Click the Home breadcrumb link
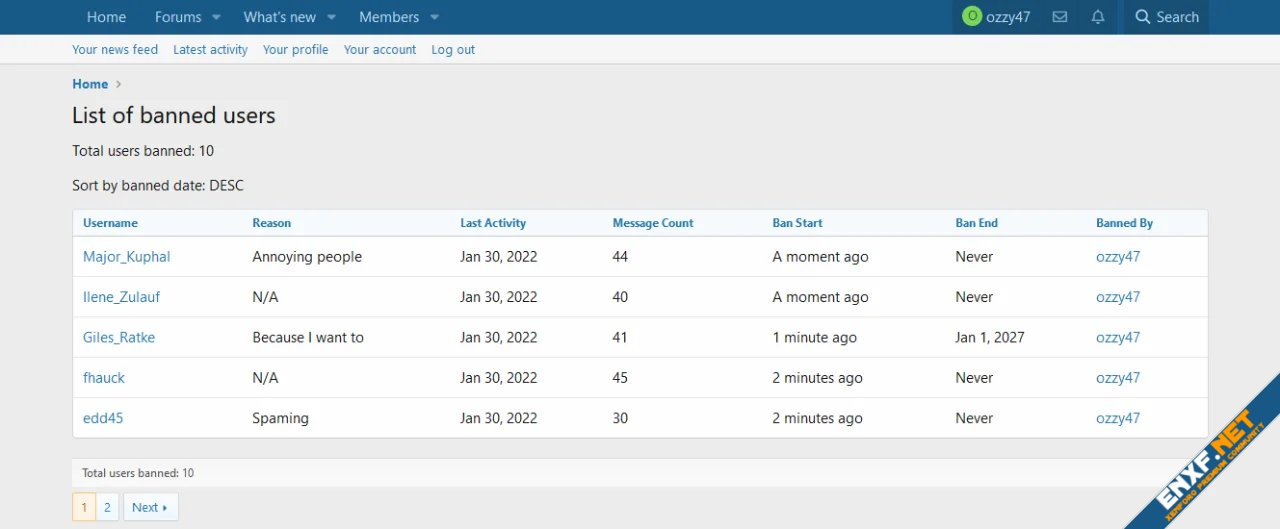The image size is (1280, 529). pos(90,84)
